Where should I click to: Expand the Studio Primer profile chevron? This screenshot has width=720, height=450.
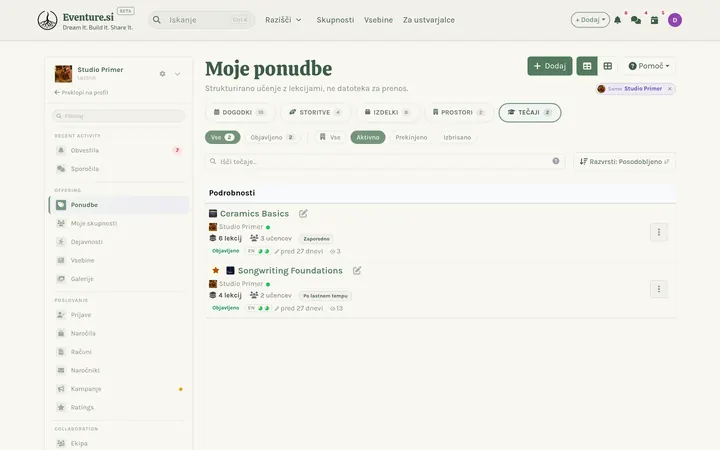[x=177, y=74]
